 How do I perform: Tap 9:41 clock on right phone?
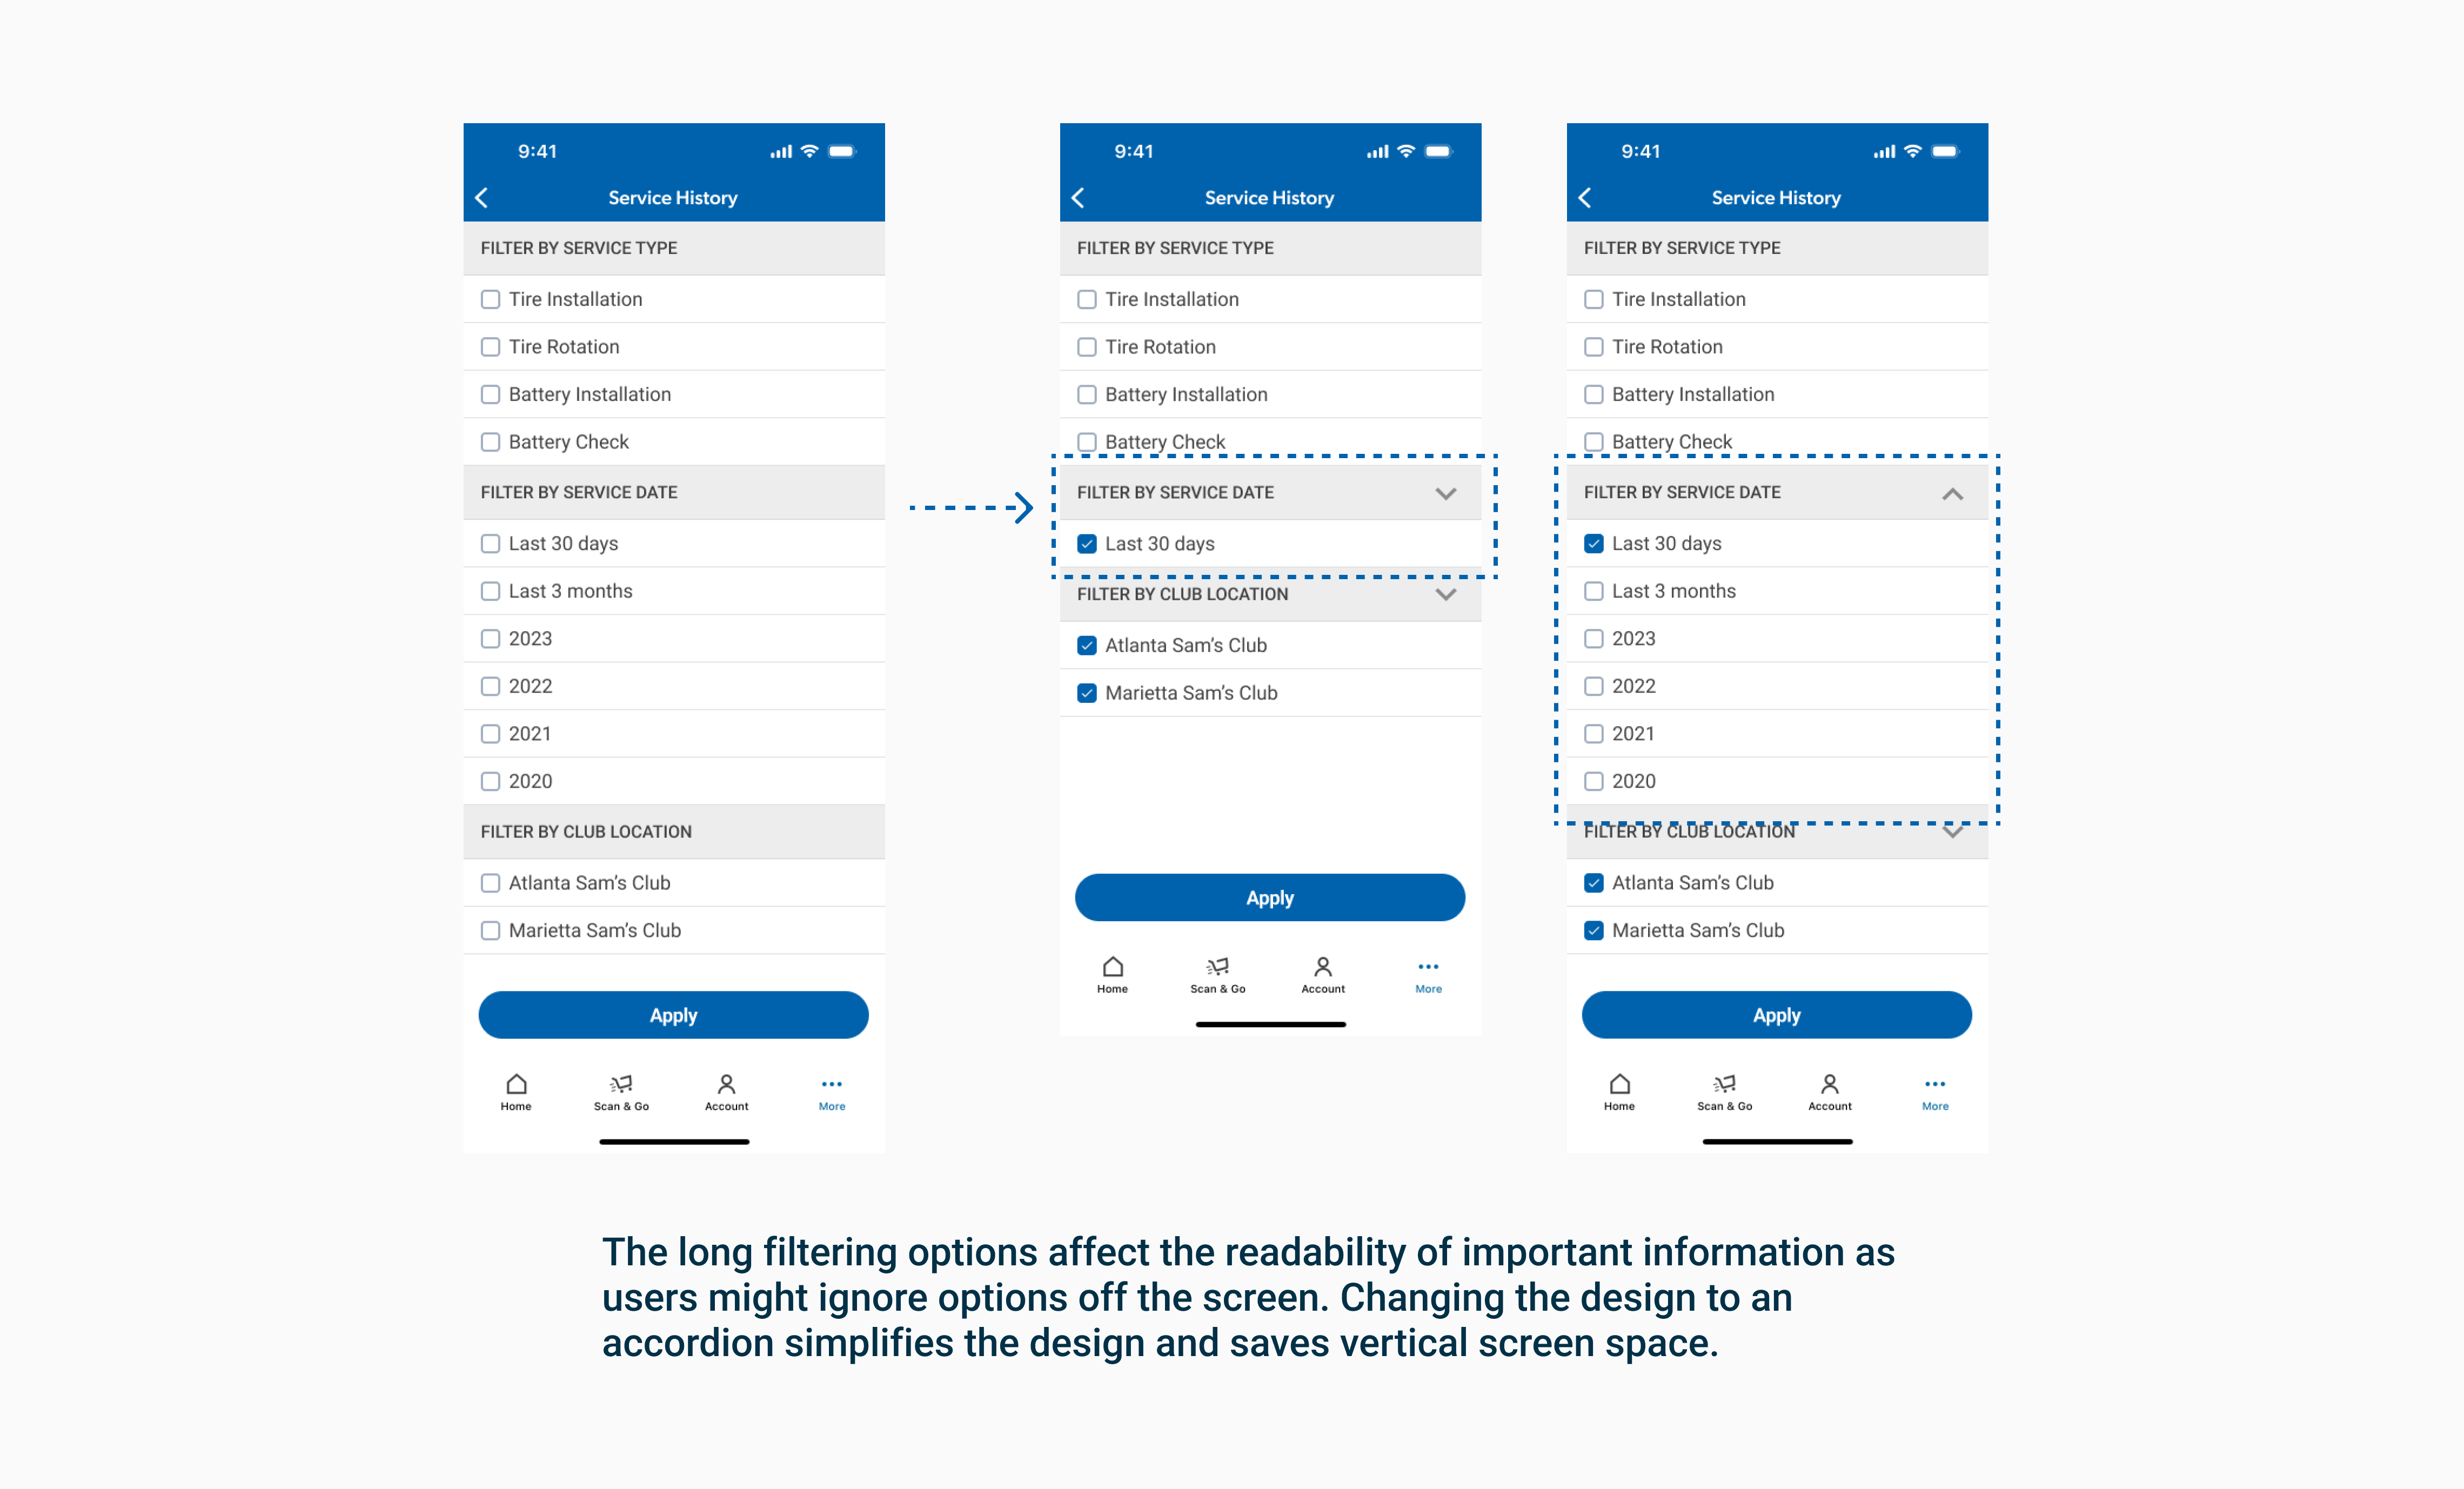[1641, 151]
